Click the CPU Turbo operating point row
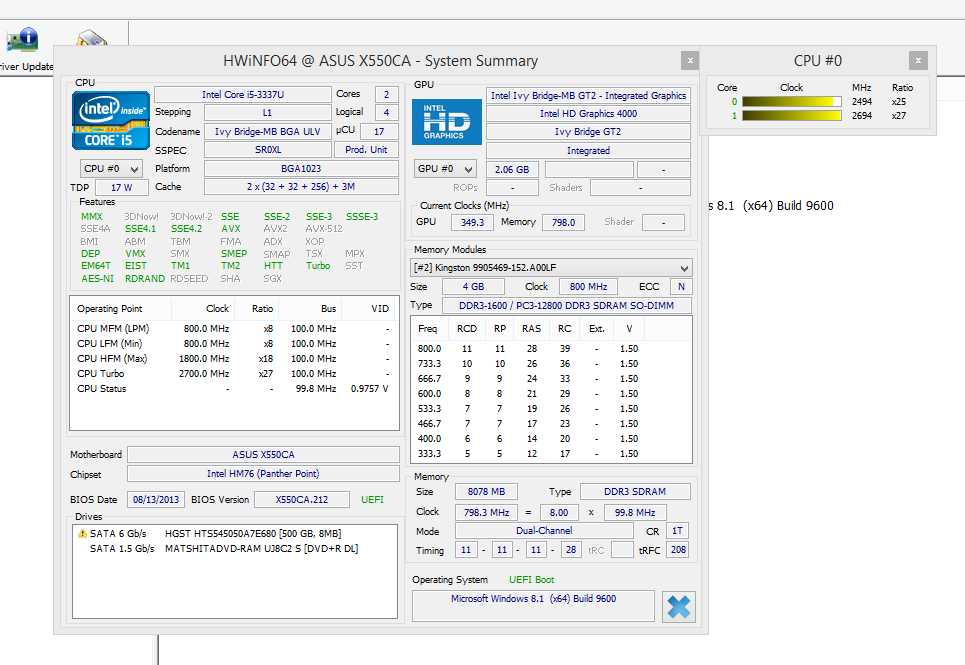The height and width of the screenshot is (665, 965). (x=234, y=373)
